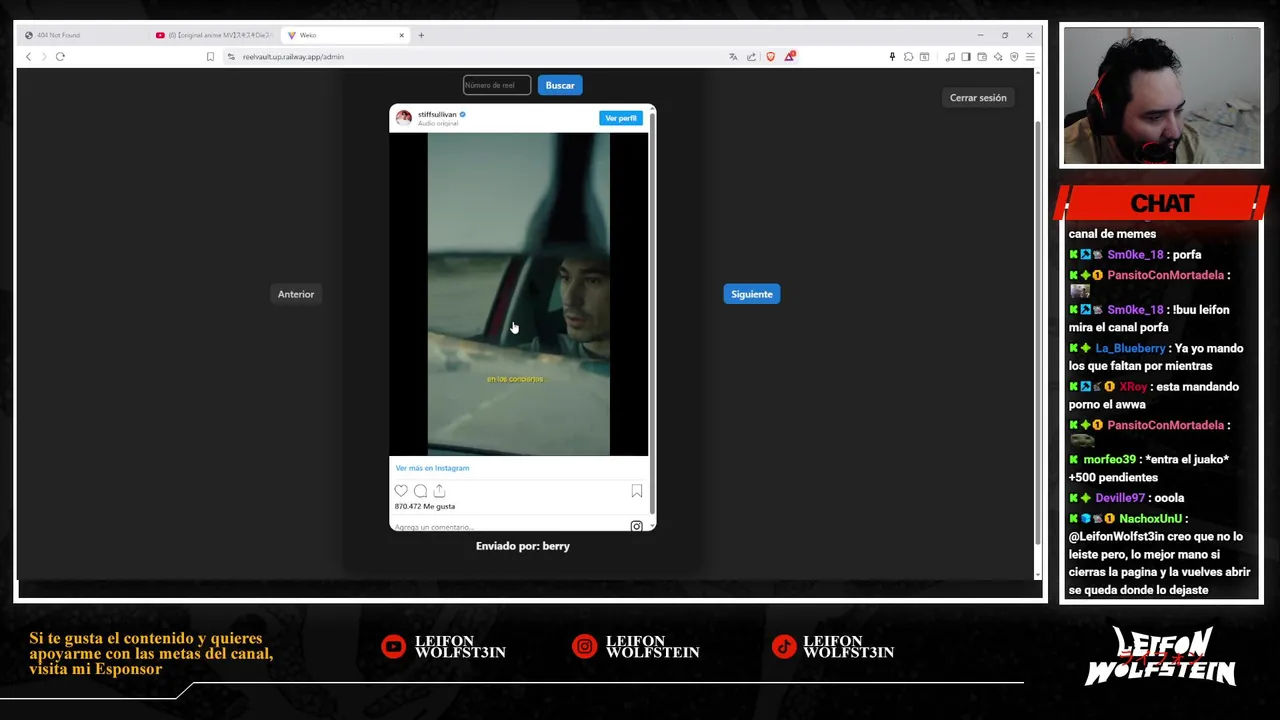The width and height of the screenshot is (1280, 720).
Task: Click NachoxUnU's chat username
Action: [x=1150, y=519]
